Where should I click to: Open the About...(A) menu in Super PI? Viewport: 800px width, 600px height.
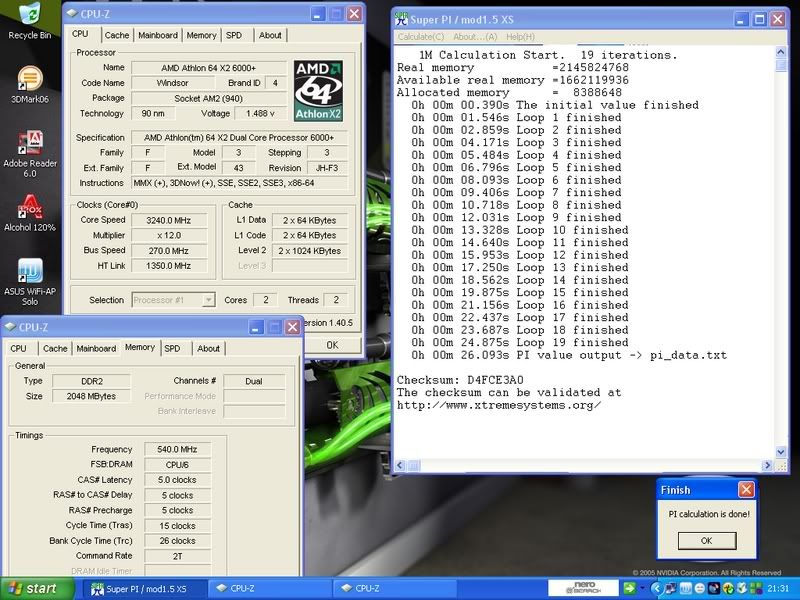(475, 37)
